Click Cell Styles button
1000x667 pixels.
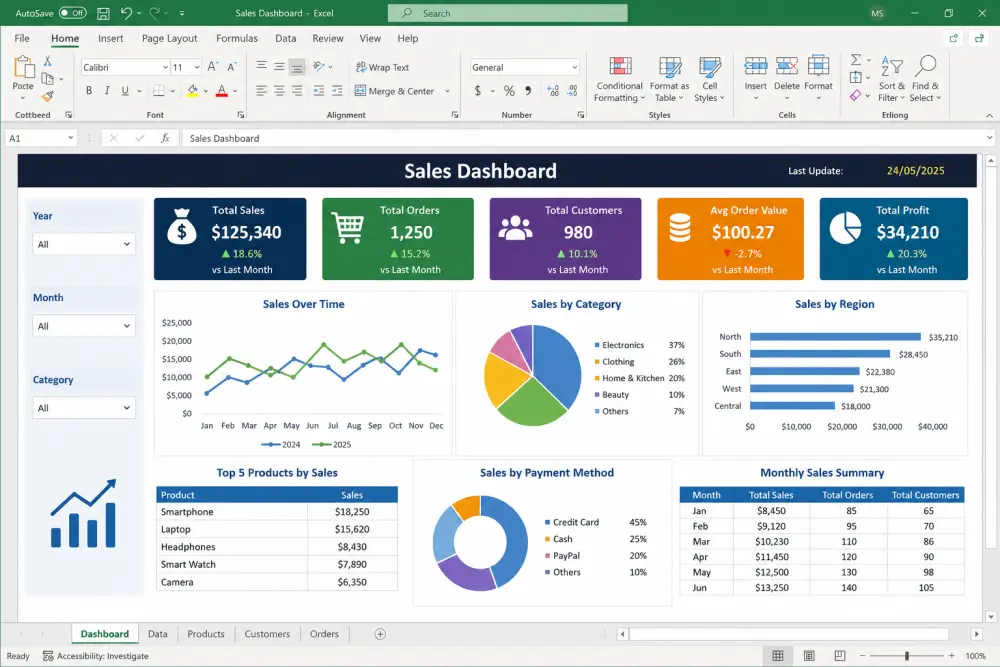709,79
